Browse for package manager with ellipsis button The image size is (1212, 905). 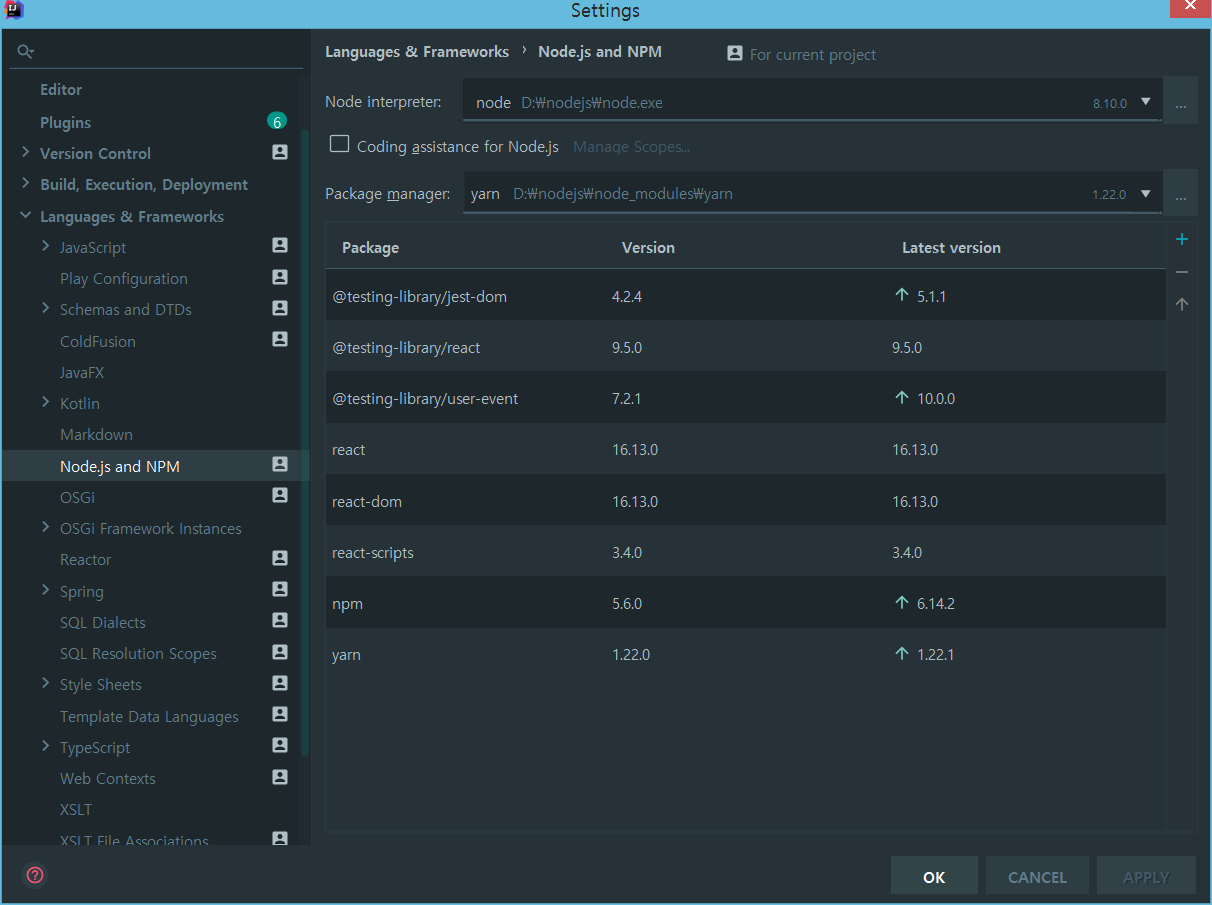click(1181, 194)
